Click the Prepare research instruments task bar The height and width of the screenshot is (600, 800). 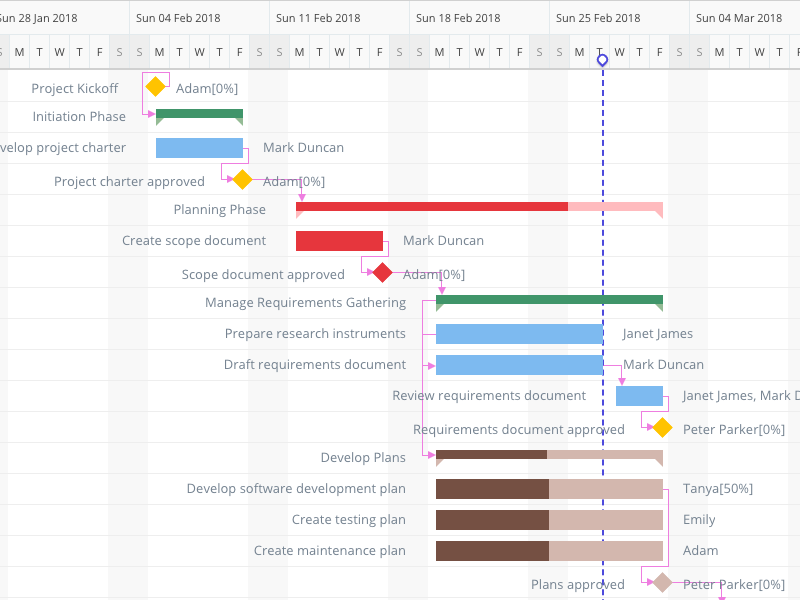coord(519,334)
